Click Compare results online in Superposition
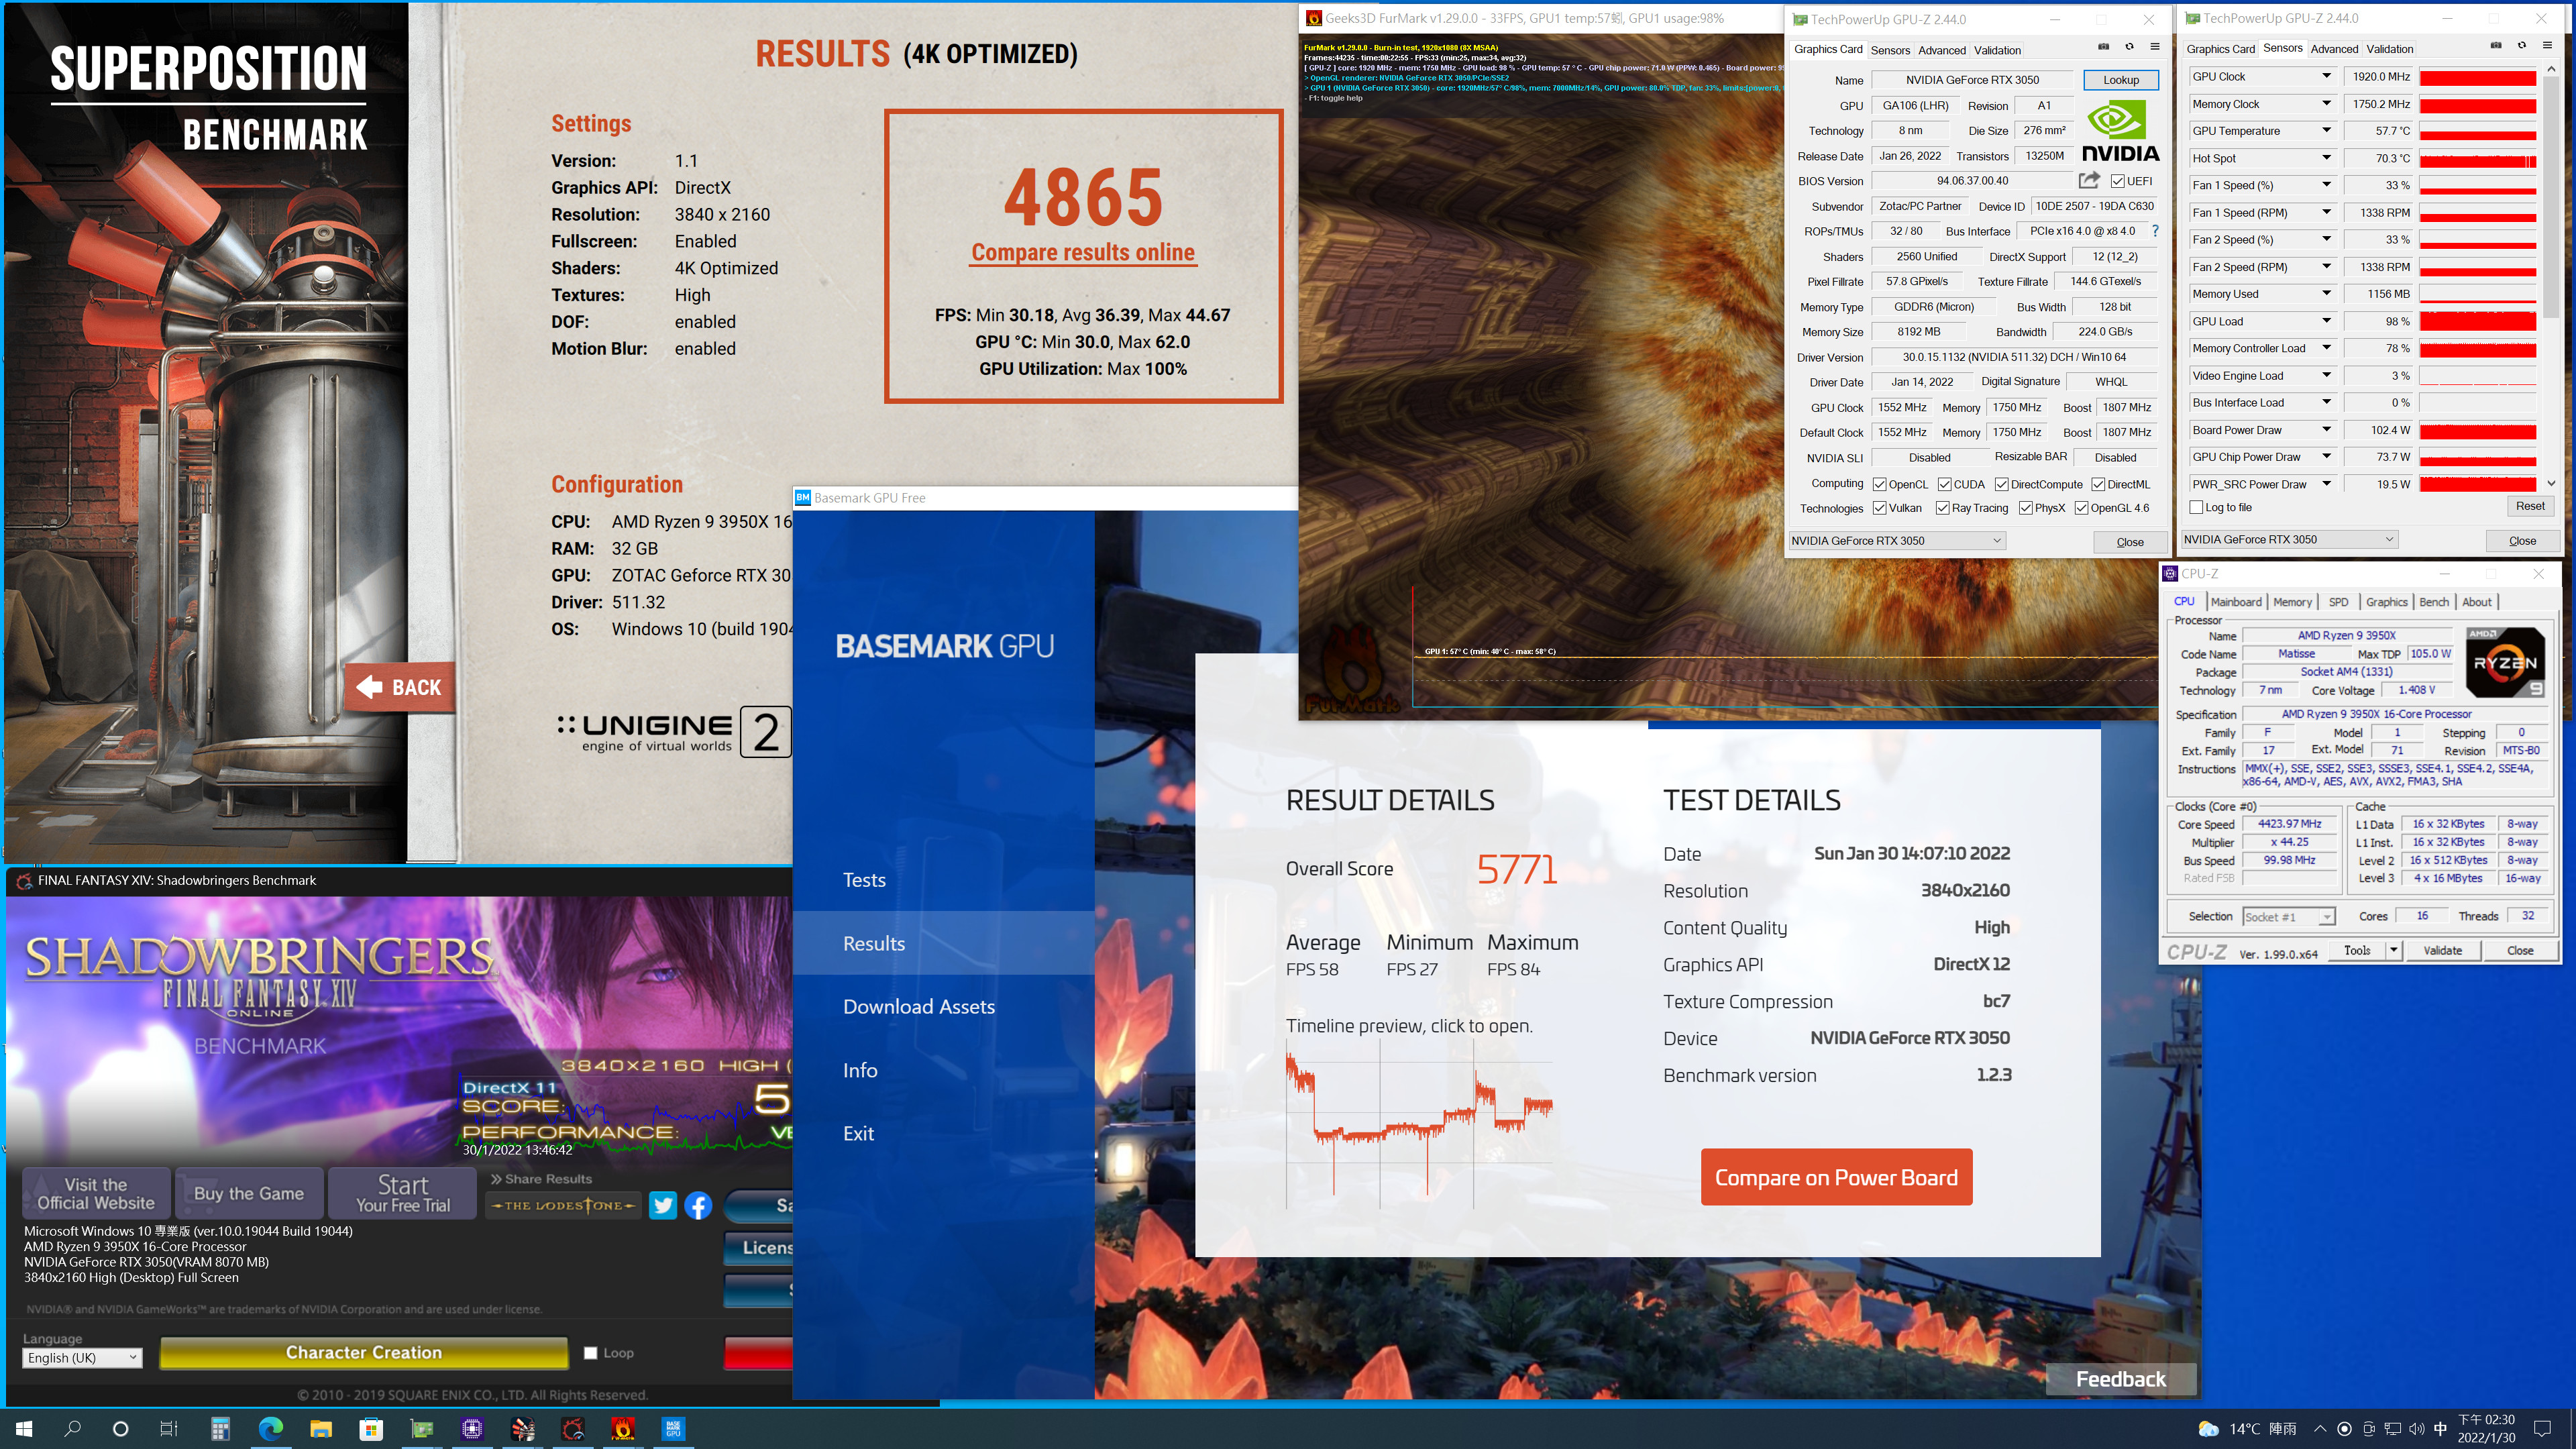 (1083, 252)
